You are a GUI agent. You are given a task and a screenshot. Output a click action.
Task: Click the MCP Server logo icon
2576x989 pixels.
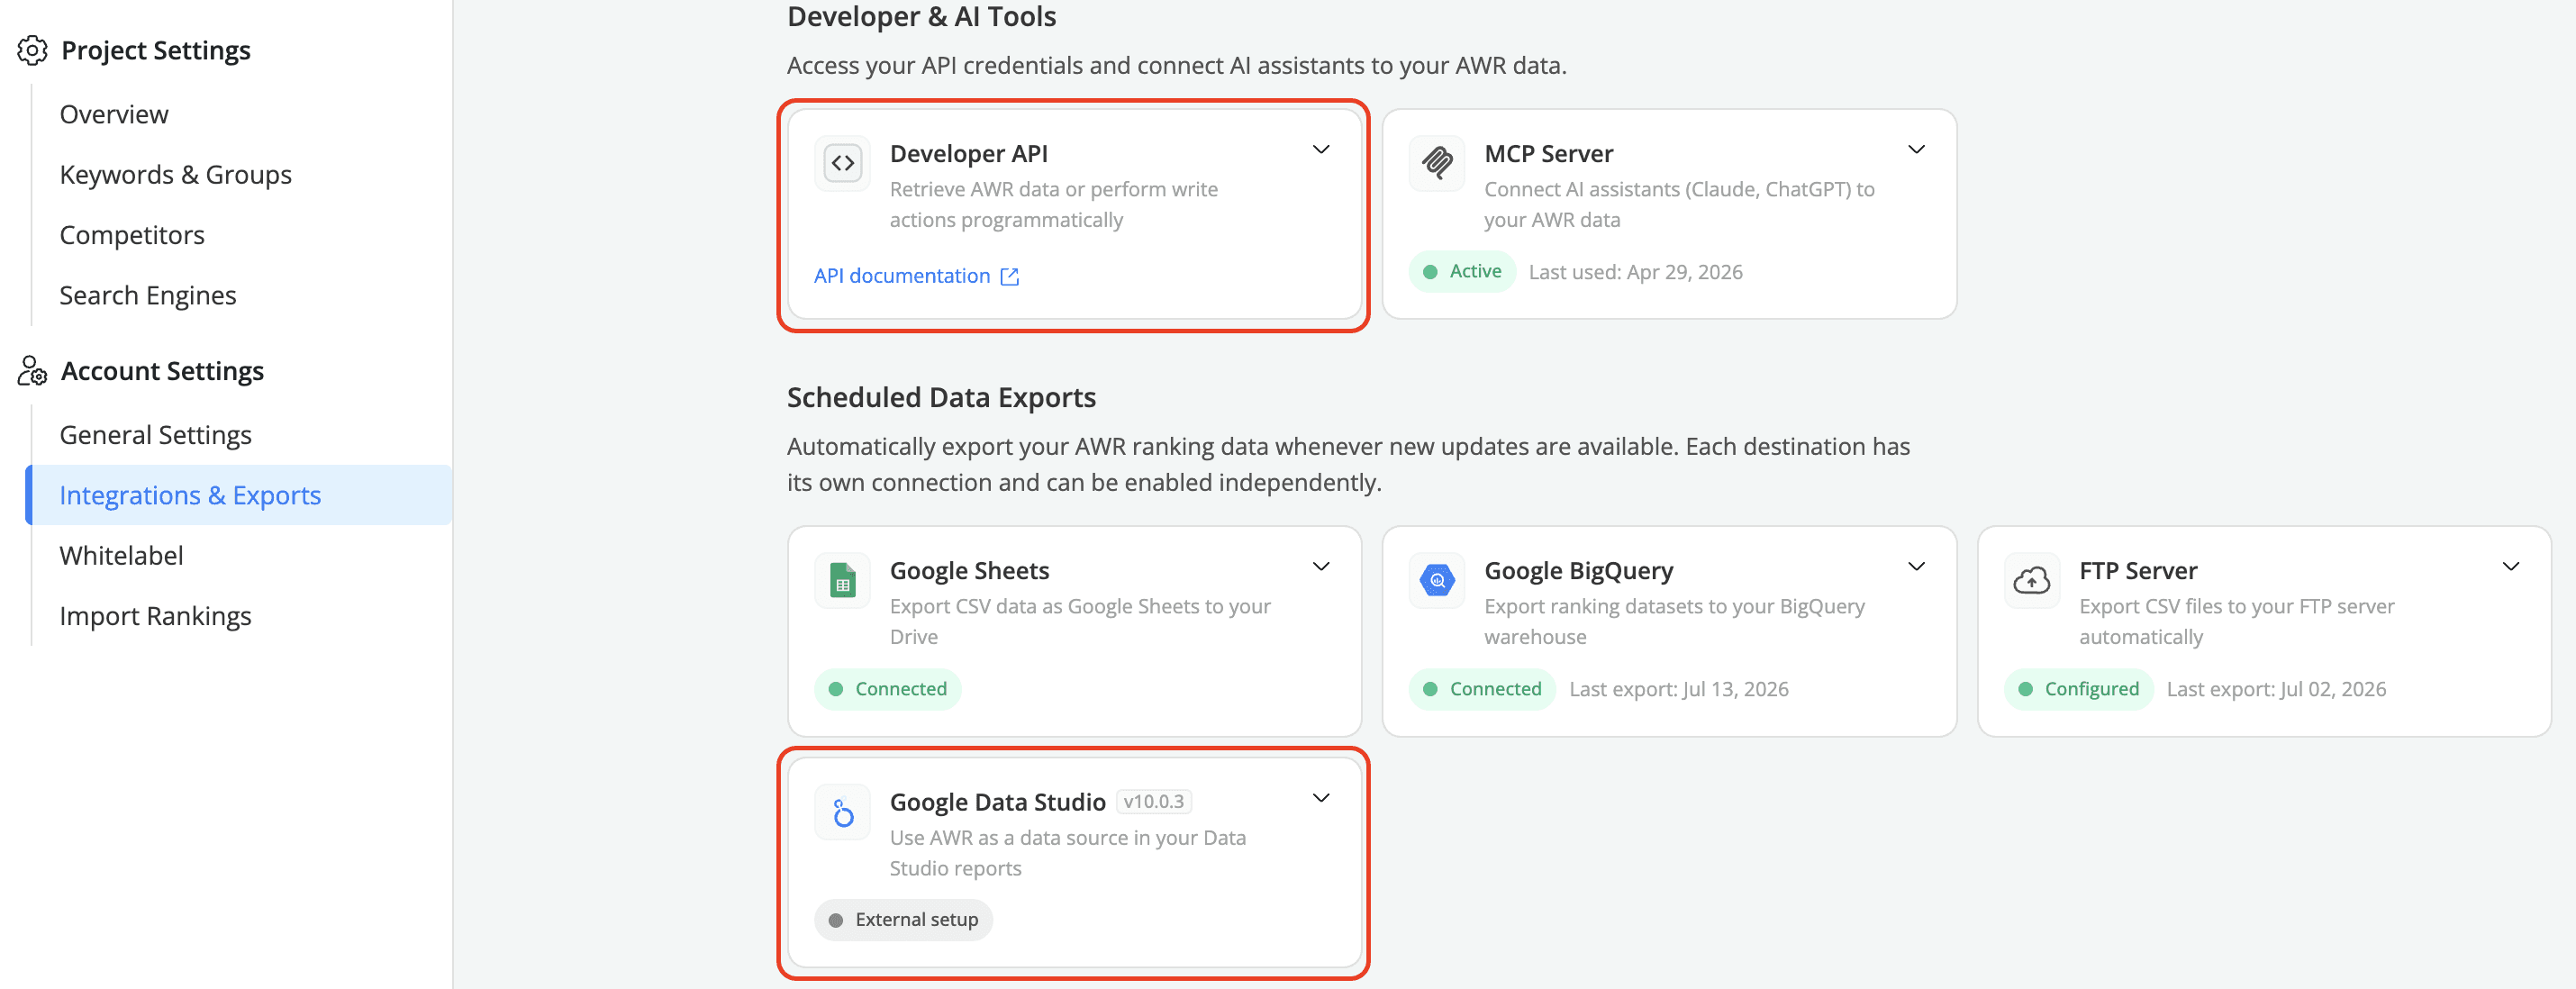click(1437, 163)
